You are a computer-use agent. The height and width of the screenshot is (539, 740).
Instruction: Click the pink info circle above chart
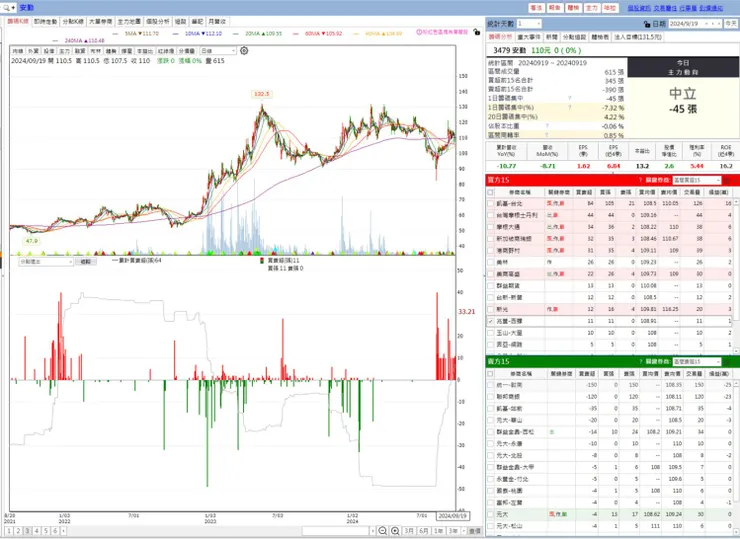pyautogui.click(x=419, y=32)
